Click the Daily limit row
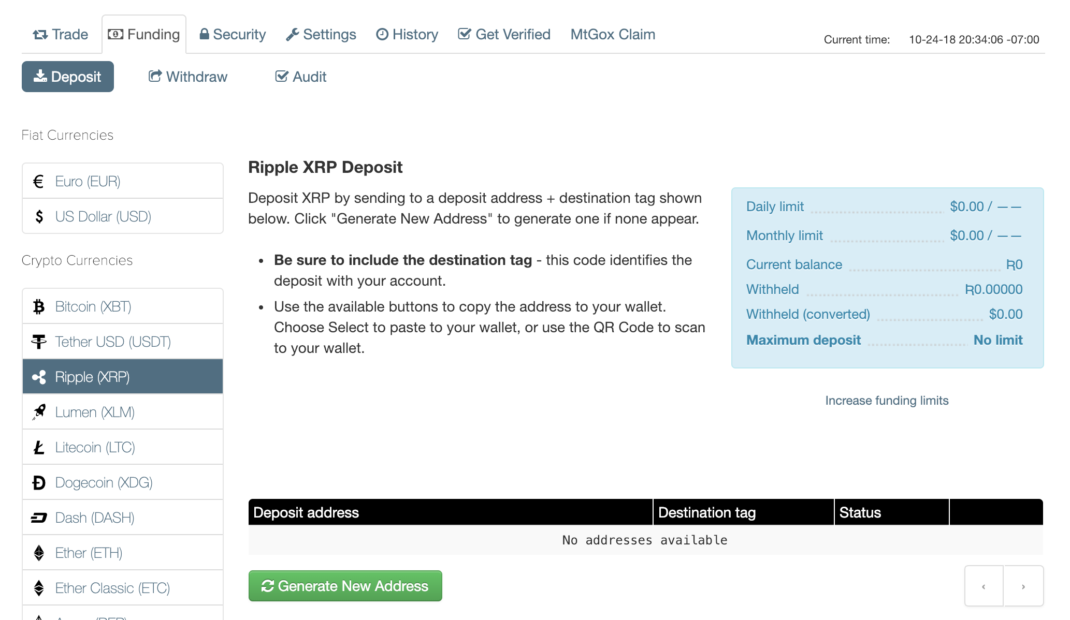This screenshot has width=1070, height=620. tap(884, 206)
